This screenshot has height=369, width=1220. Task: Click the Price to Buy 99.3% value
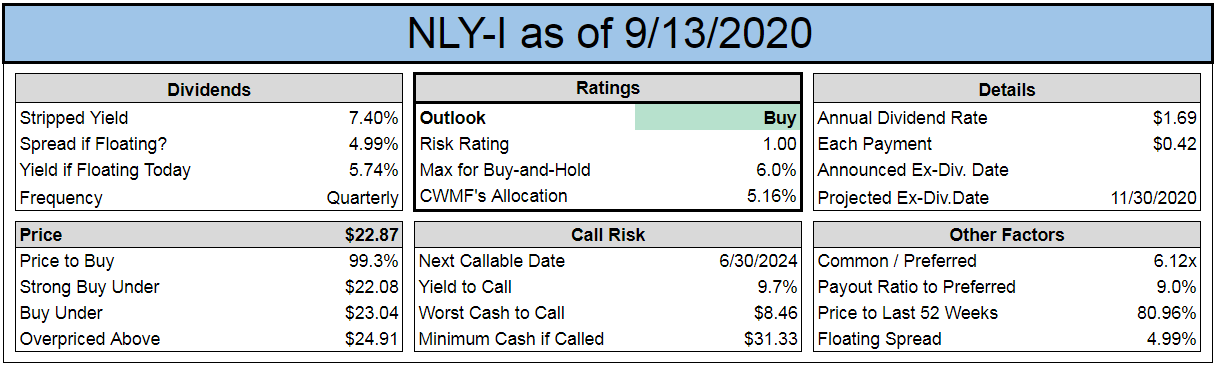(x=378, y=261)
